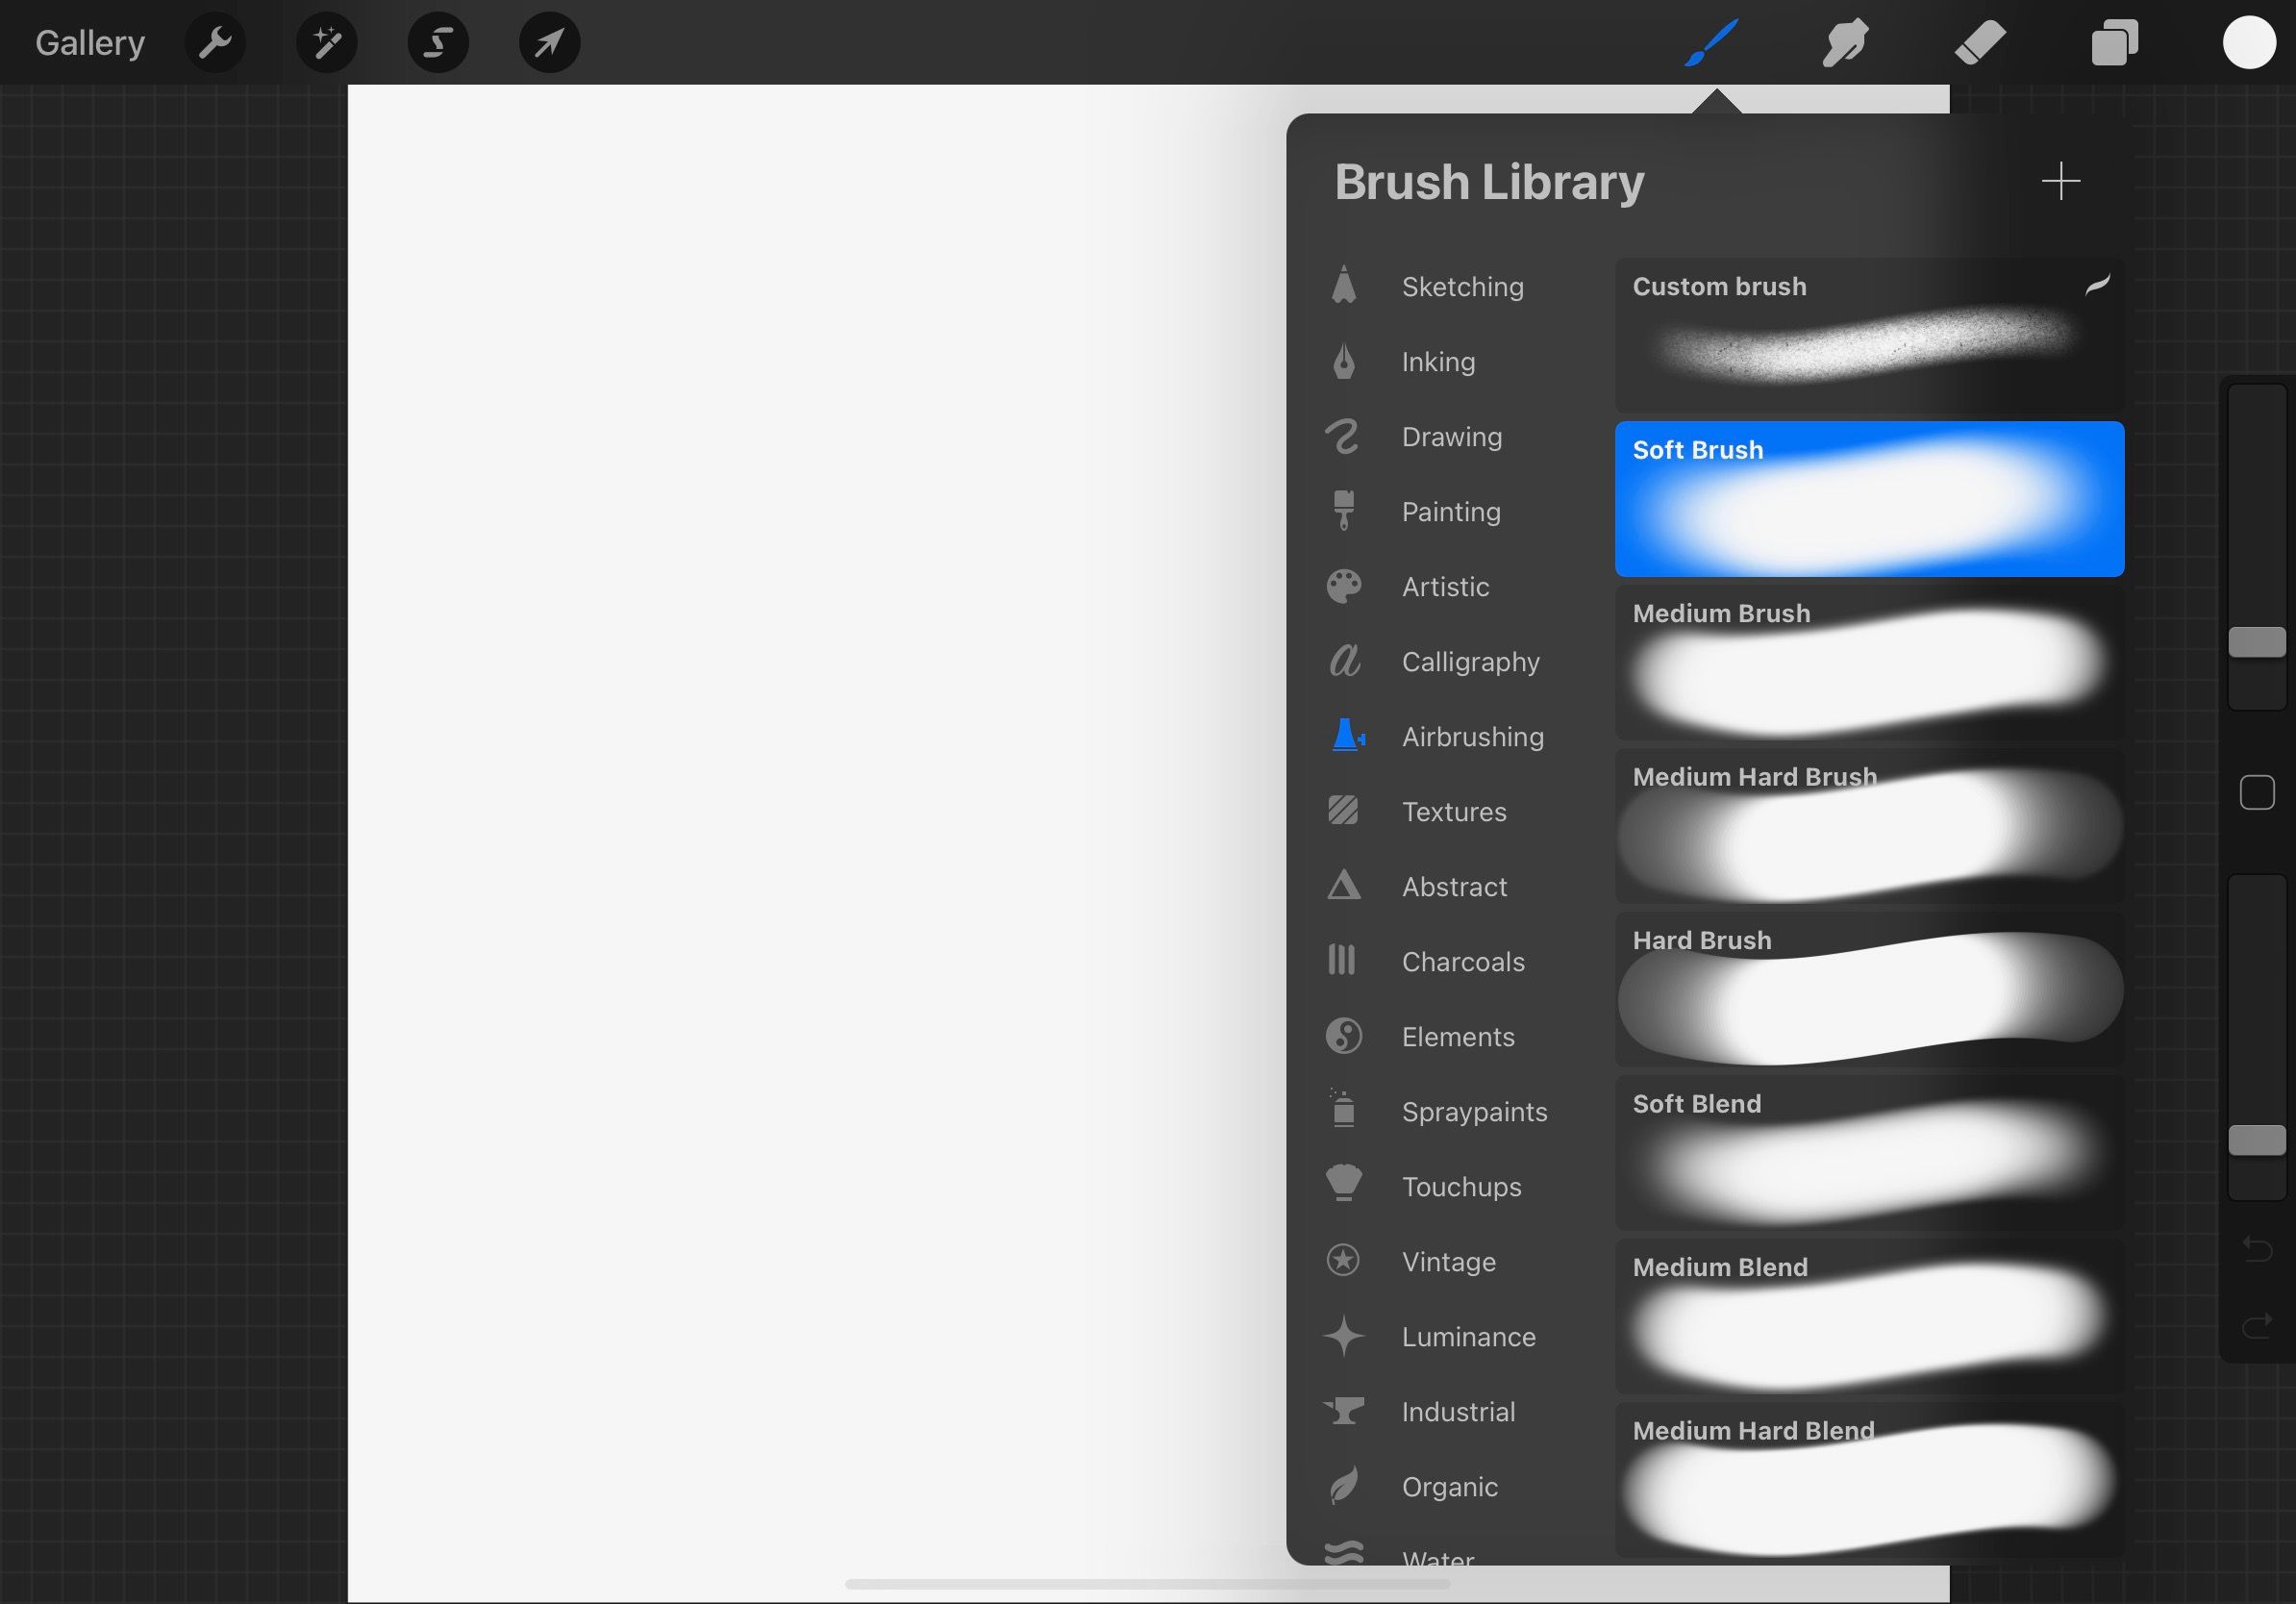Screen dimensions: 2296x1604
Task: Open the Vintage brush set
Action: click(1449, 1262)
